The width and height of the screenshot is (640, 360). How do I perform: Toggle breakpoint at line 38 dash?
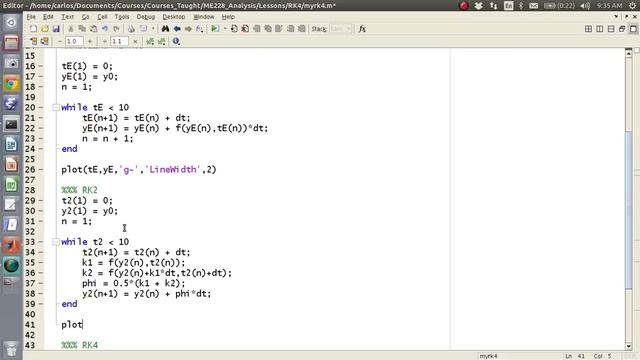coord(41,293)
